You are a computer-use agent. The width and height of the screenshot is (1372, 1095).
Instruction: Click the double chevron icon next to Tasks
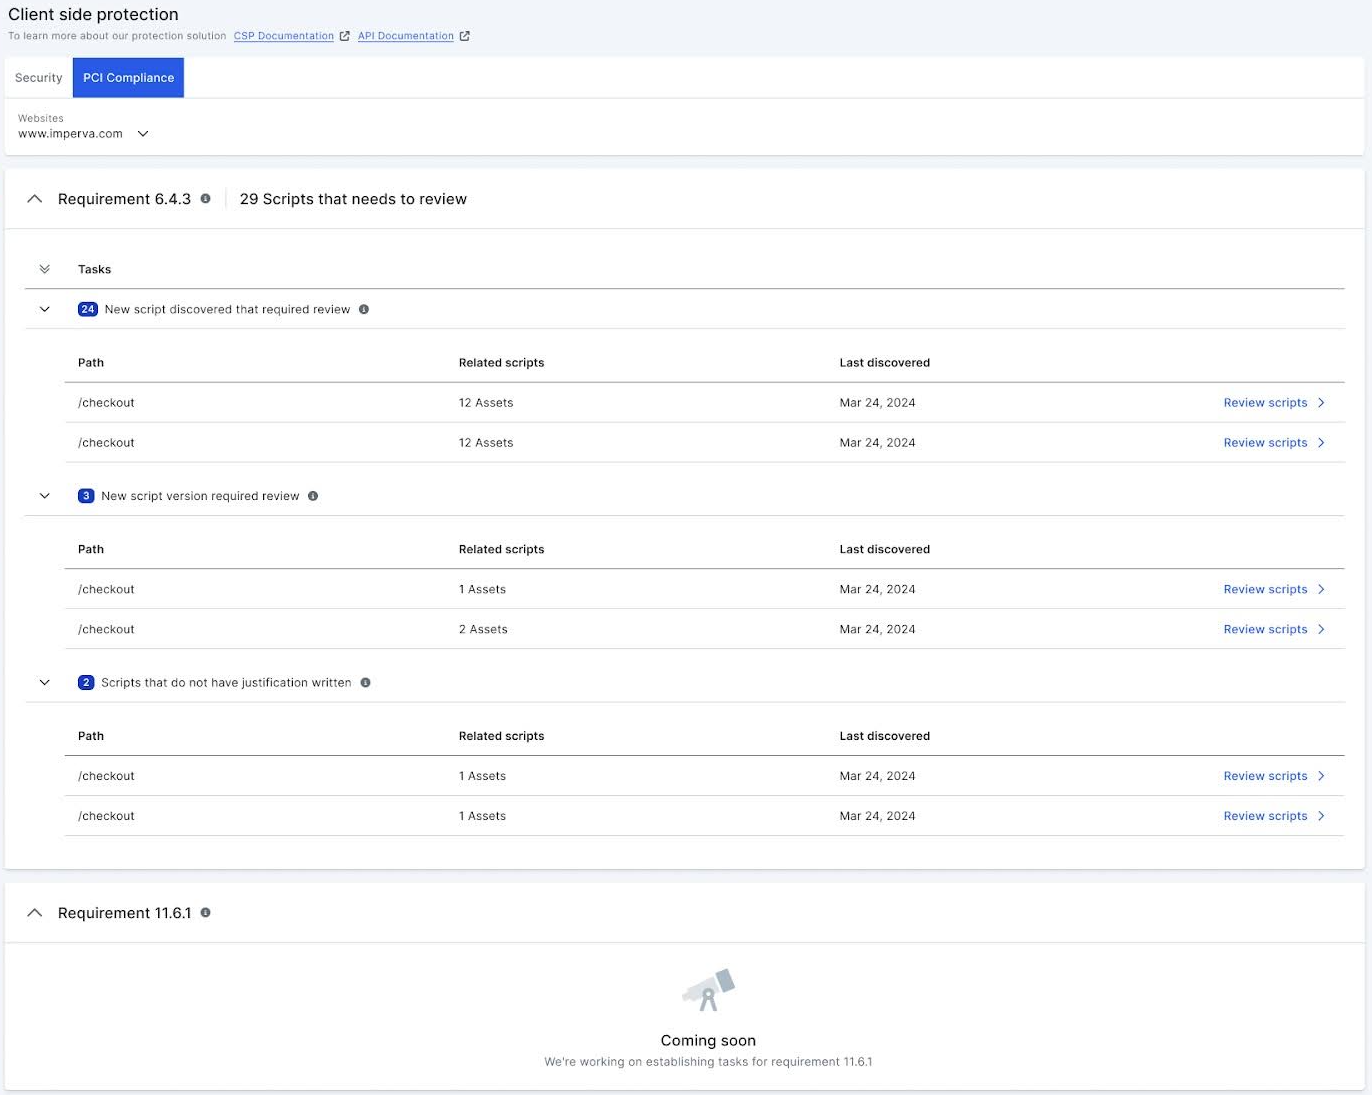click(44, 268)
